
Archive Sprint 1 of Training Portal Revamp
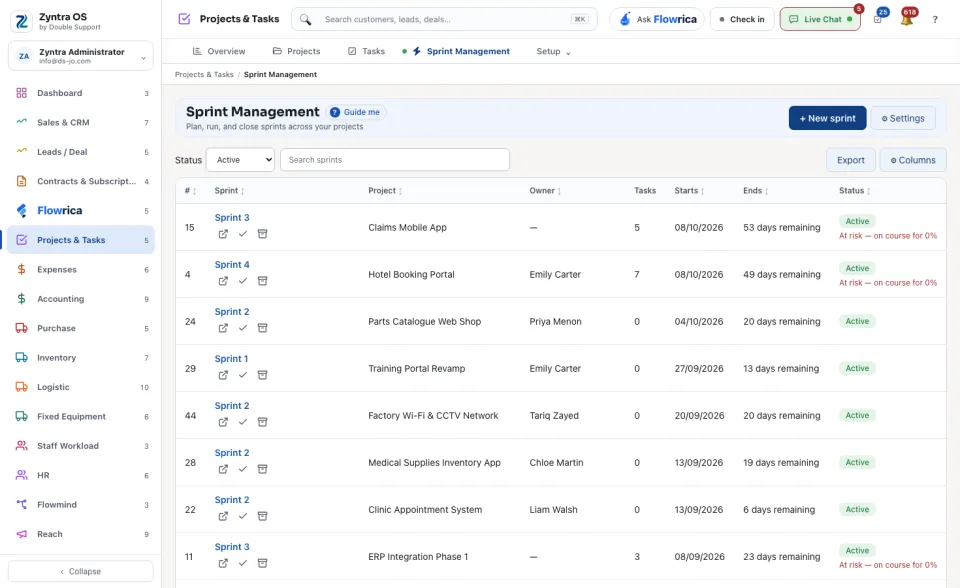263,375
